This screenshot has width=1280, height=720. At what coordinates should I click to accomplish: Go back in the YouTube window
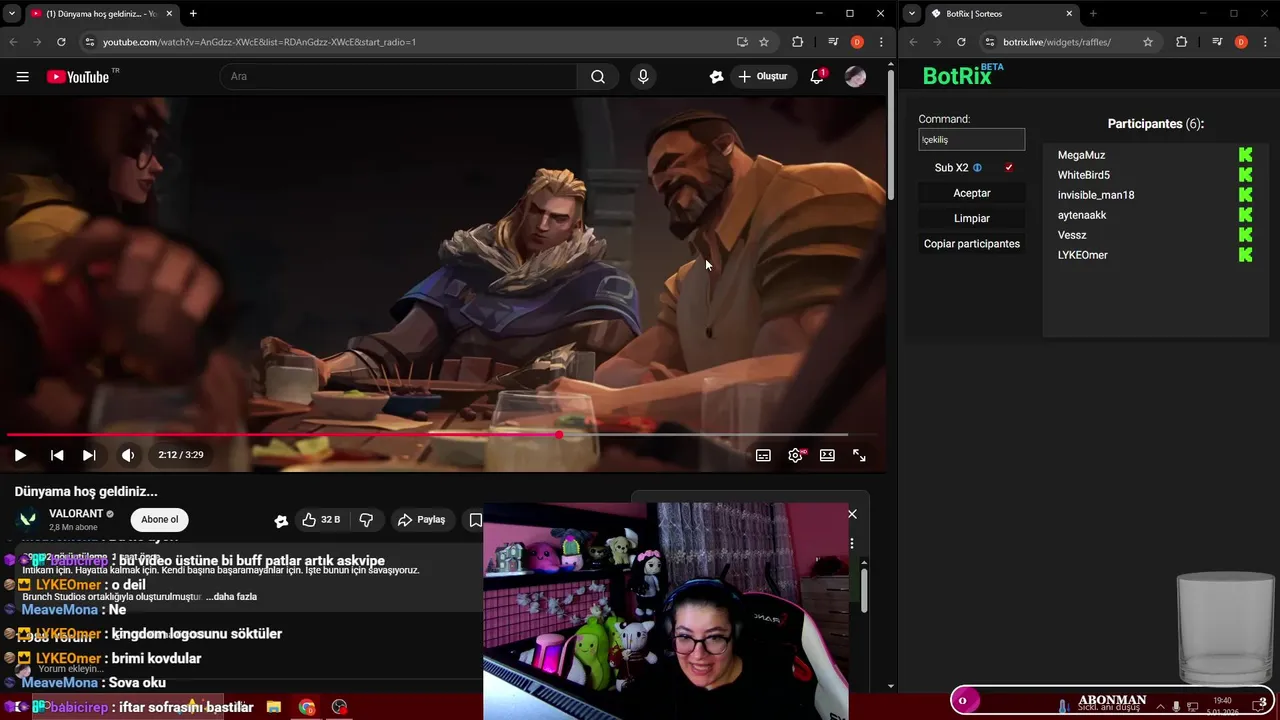coord(13,42)
